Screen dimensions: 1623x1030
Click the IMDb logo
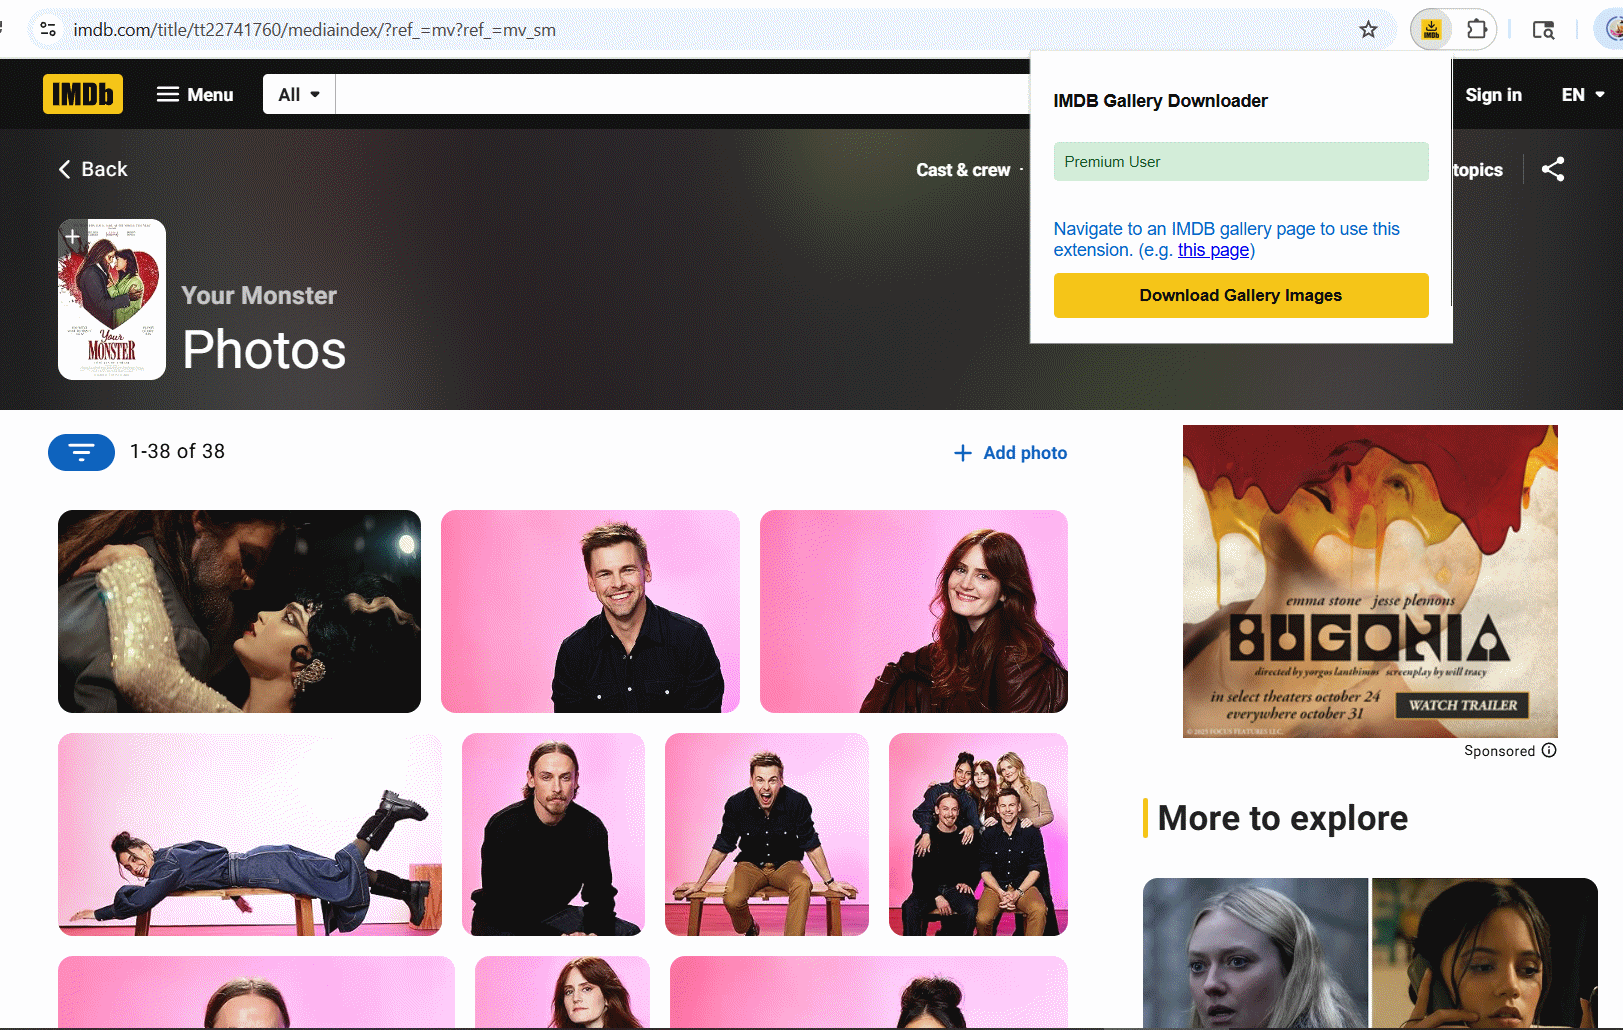click(83, 94)
